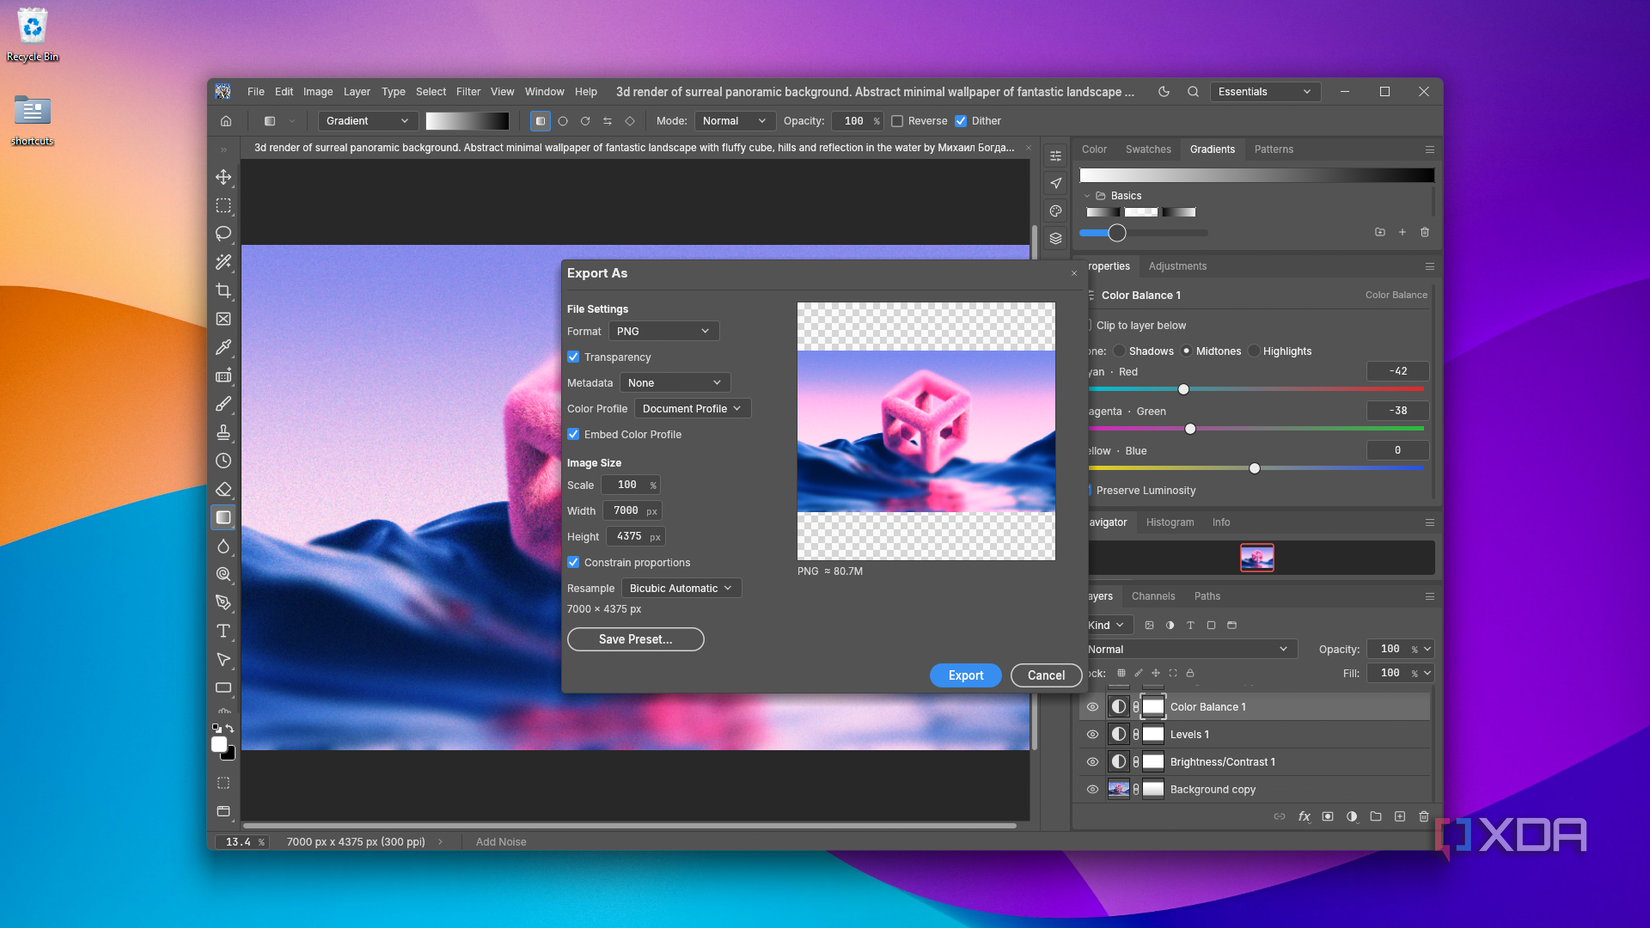Open the Resample Bicubic Automatic dropdown
1650x928 pixels.
(681, 588)
